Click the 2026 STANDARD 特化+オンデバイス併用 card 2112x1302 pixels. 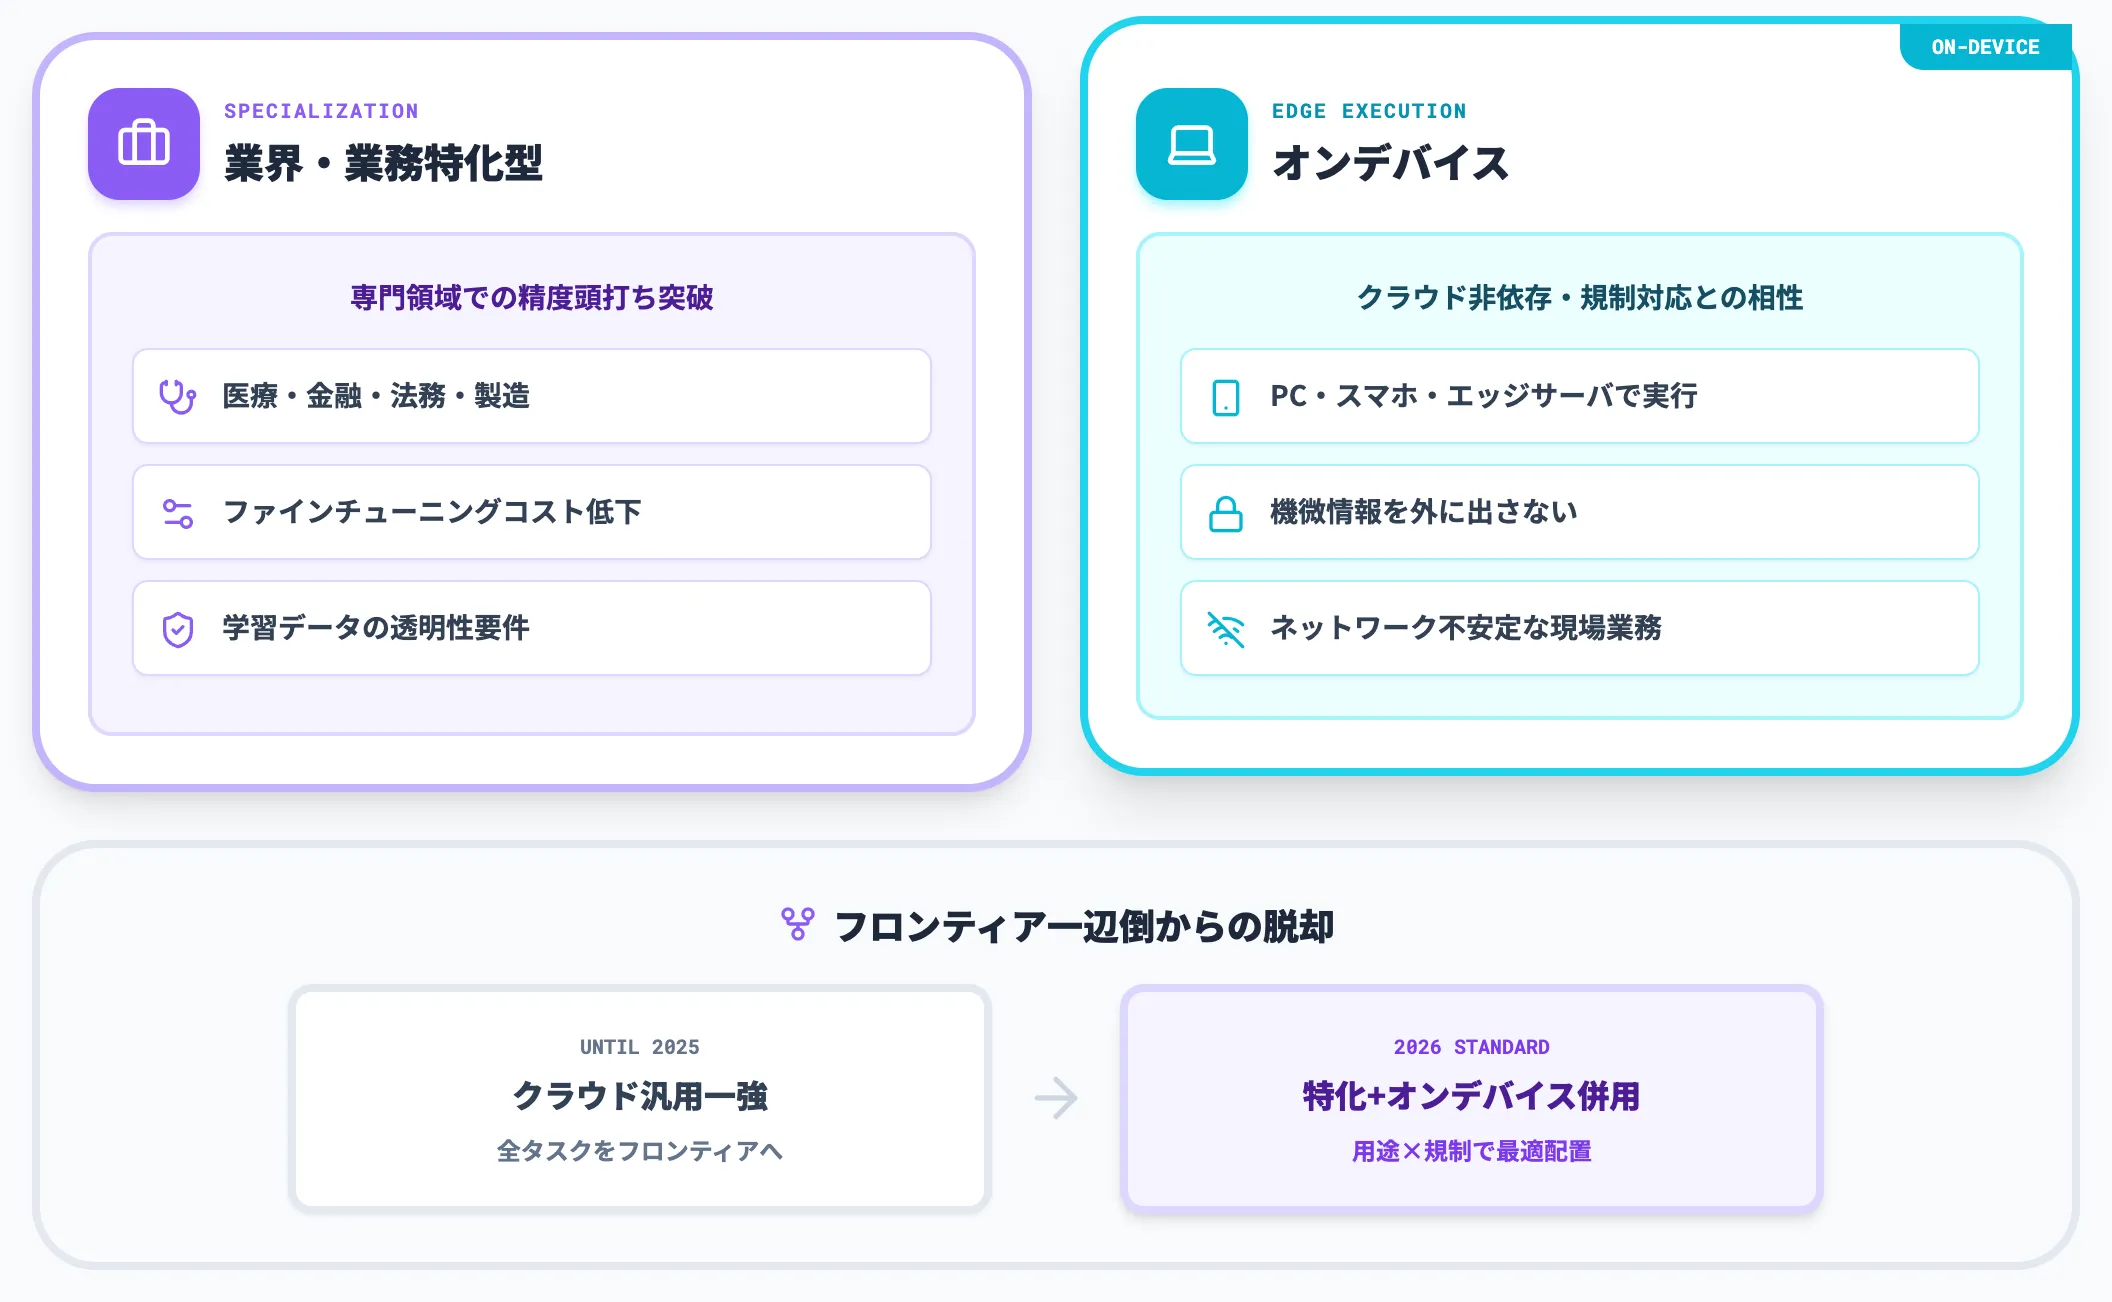tap(1472, 1098)
